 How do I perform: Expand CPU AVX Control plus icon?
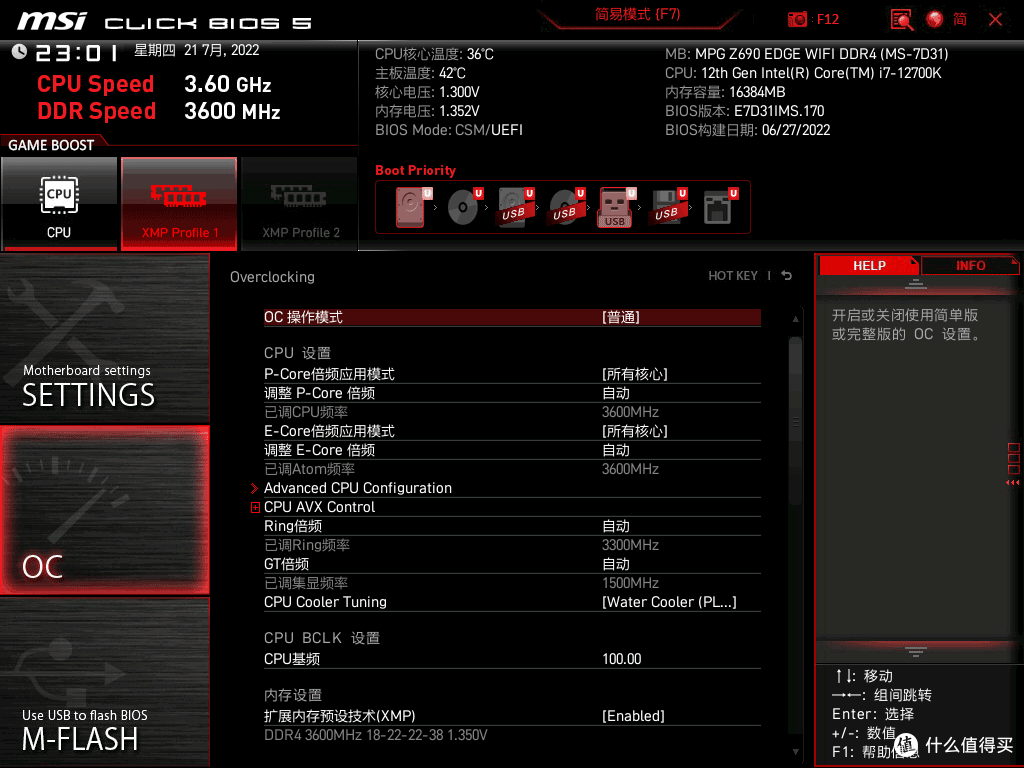point(255,507)
